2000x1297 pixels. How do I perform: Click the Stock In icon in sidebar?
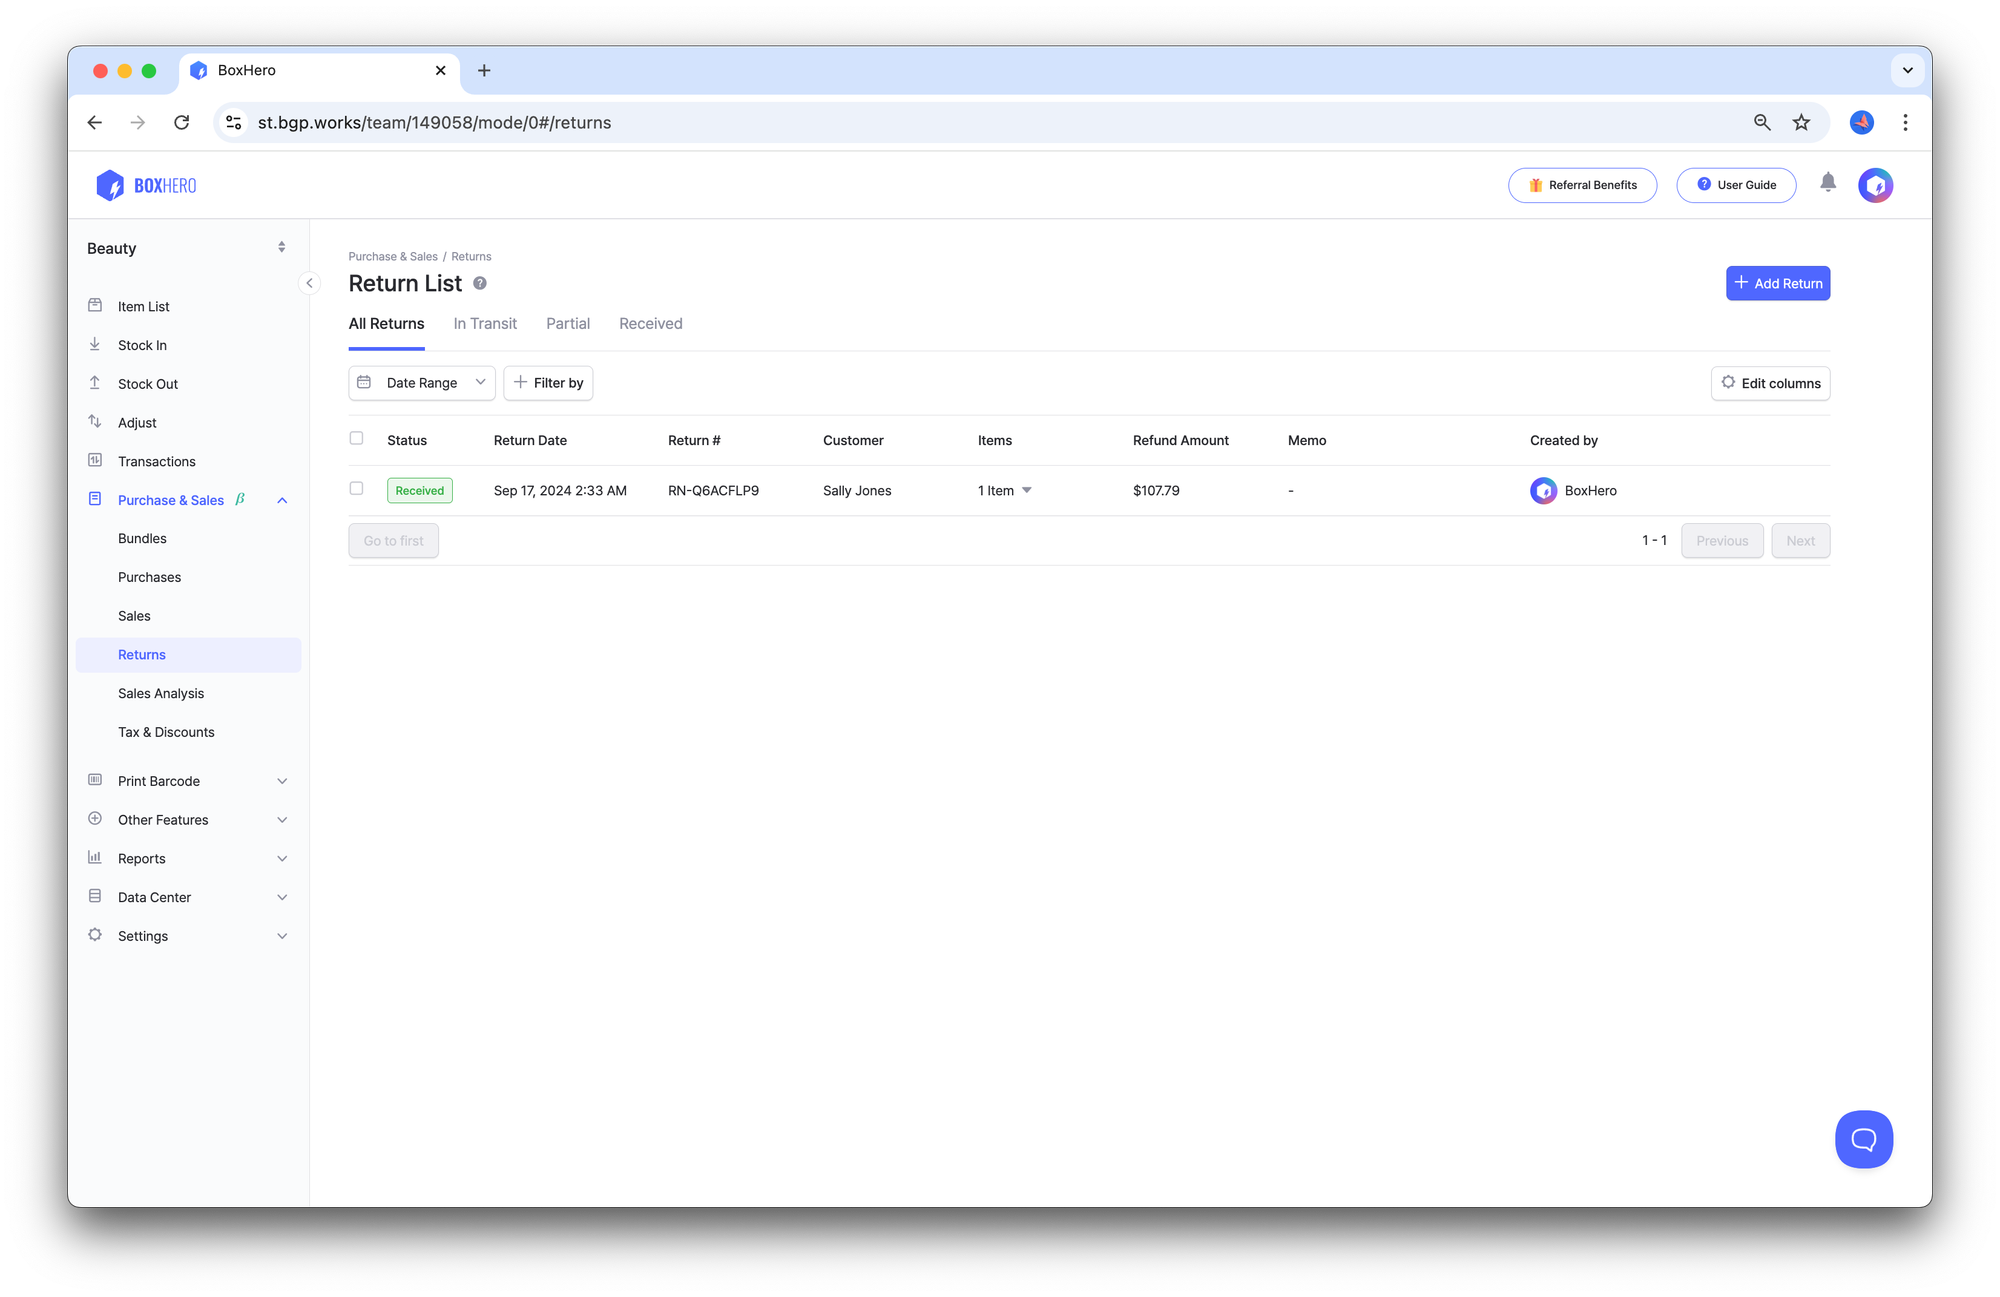(98, 345)
